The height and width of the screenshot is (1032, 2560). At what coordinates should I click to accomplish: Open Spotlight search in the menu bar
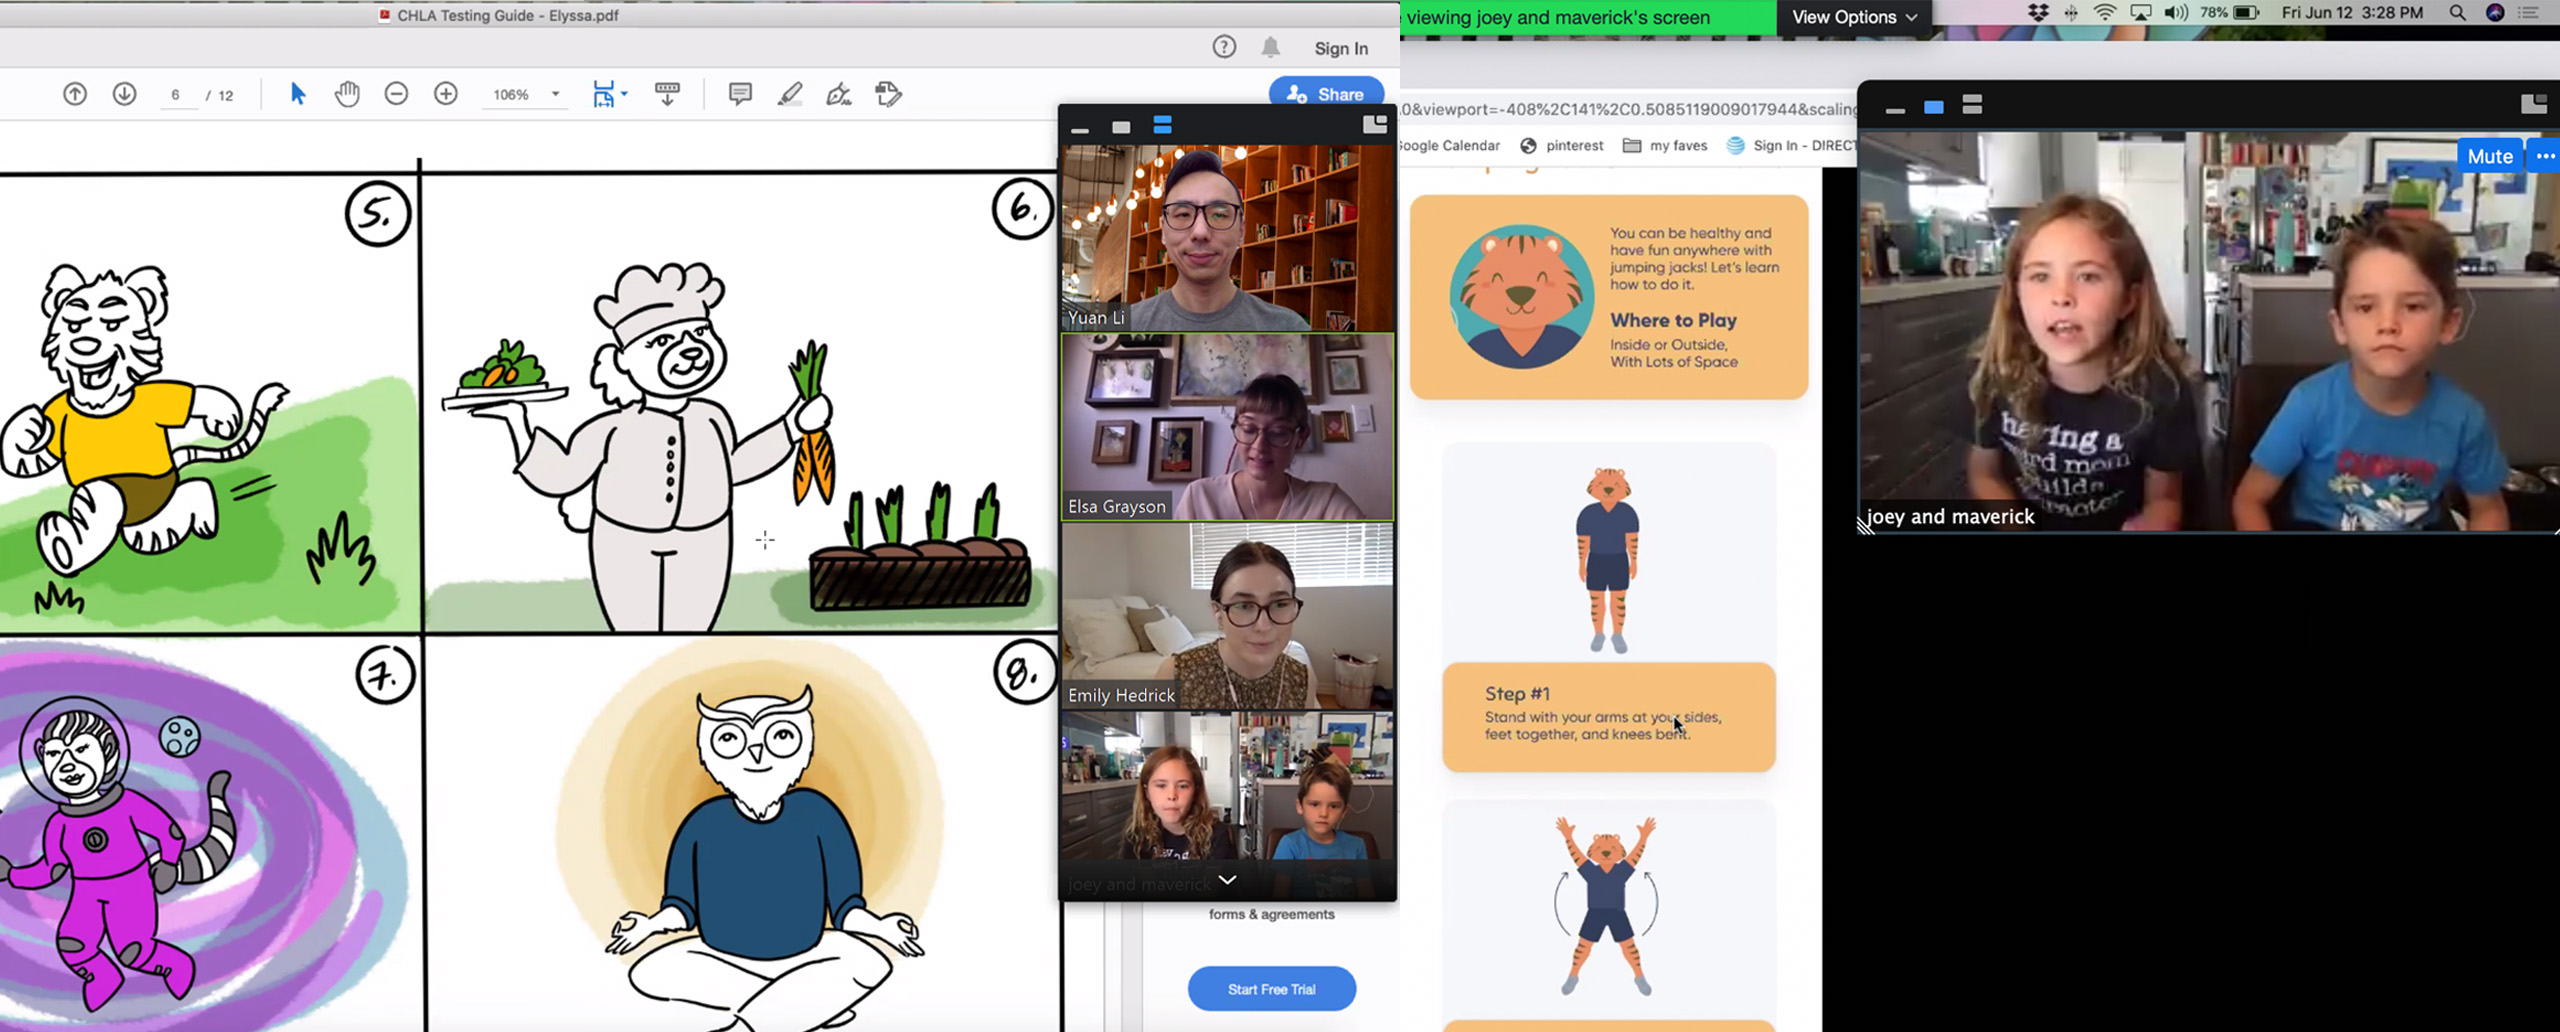pyautogui.click(x=2457, y=13)
